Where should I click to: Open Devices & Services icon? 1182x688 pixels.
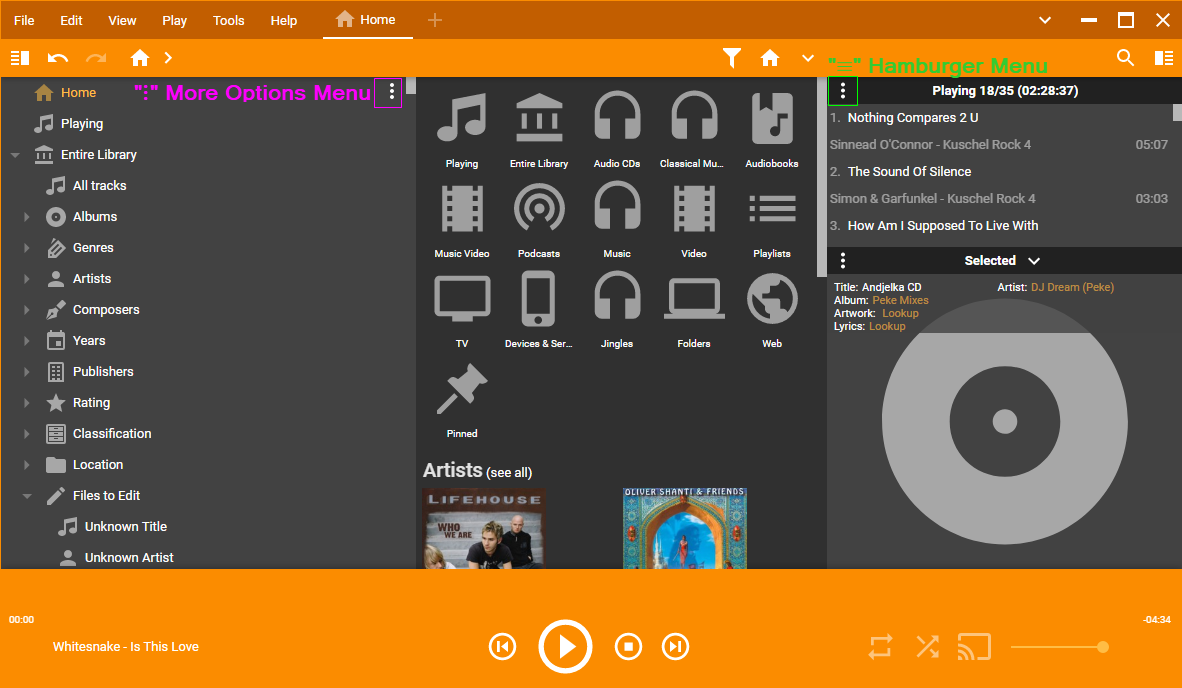[x=539, y=300]
